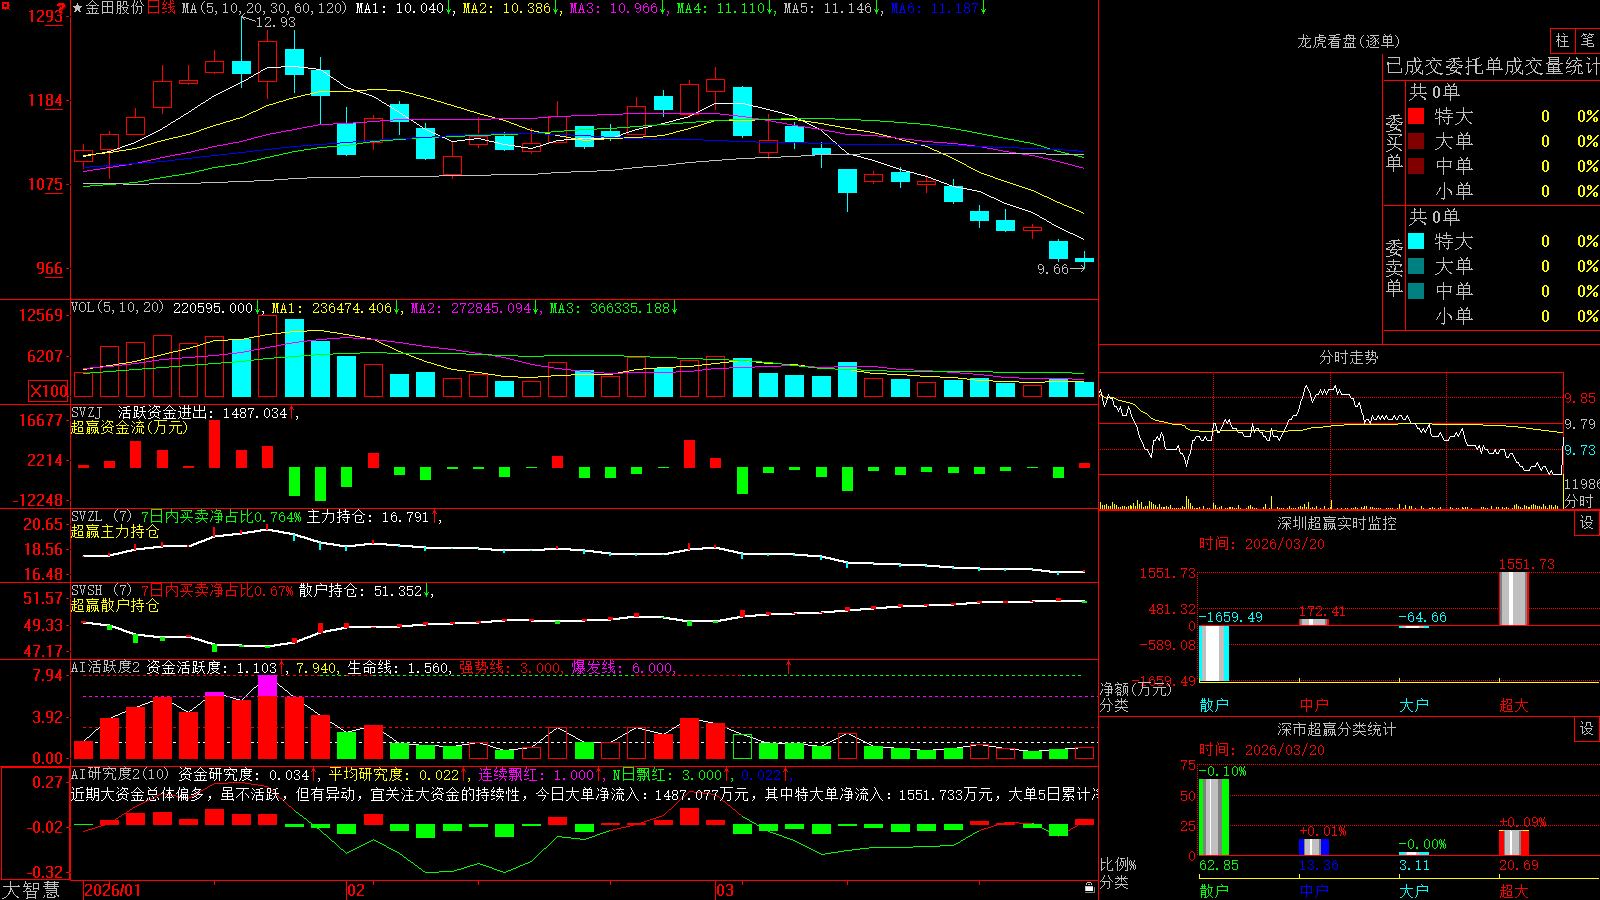Open 设 settings for 深圳超赢实时监控

1587,523
